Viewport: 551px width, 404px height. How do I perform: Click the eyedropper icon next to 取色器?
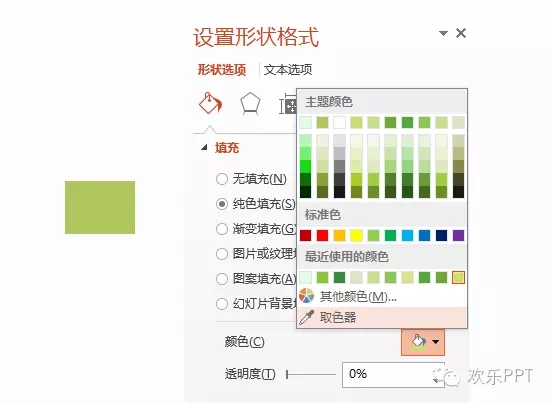tap(306, 318)
